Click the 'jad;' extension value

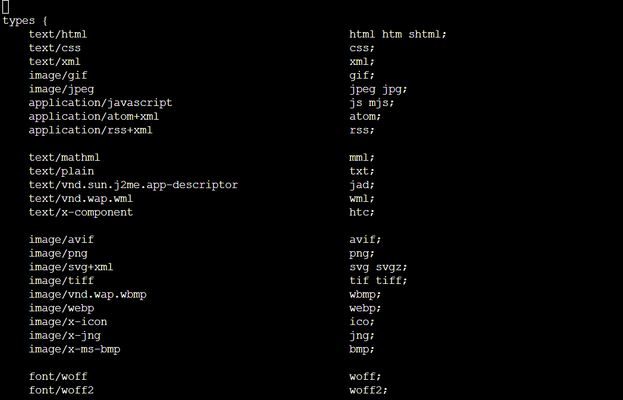pos(362,185)
